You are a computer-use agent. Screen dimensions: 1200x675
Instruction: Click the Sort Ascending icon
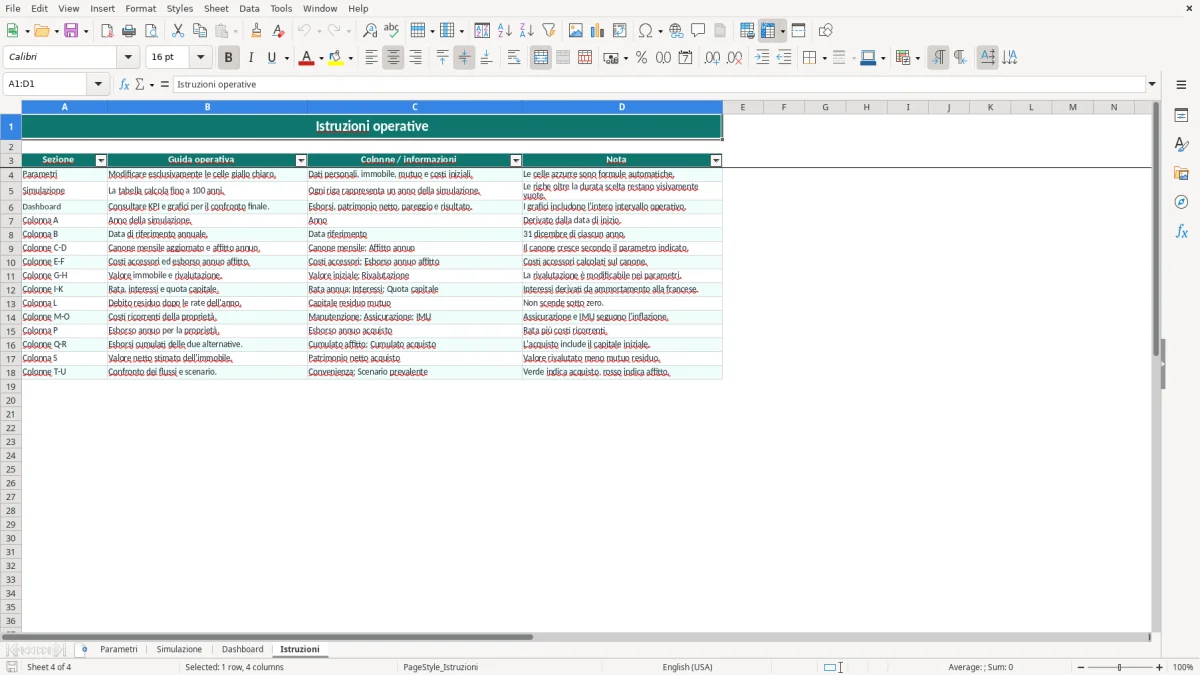505,31
